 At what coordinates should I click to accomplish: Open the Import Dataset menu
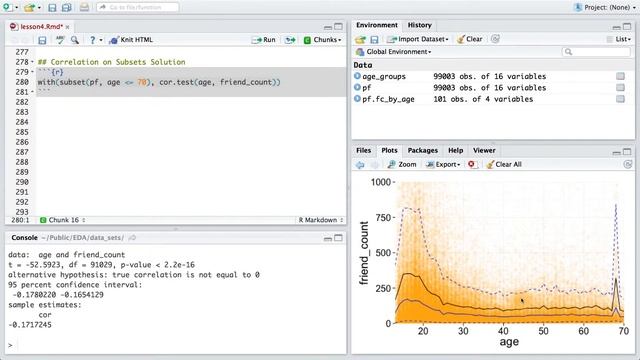(418, 39)
